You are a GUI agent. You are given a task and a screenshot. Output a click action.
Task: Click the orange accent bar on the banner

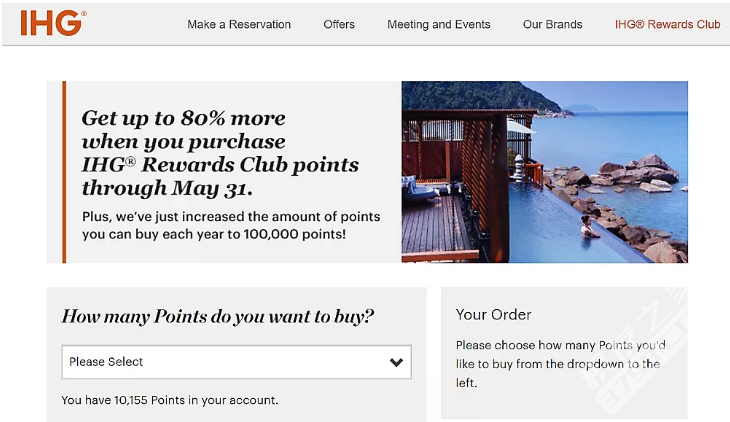click(x=64, y=172)
